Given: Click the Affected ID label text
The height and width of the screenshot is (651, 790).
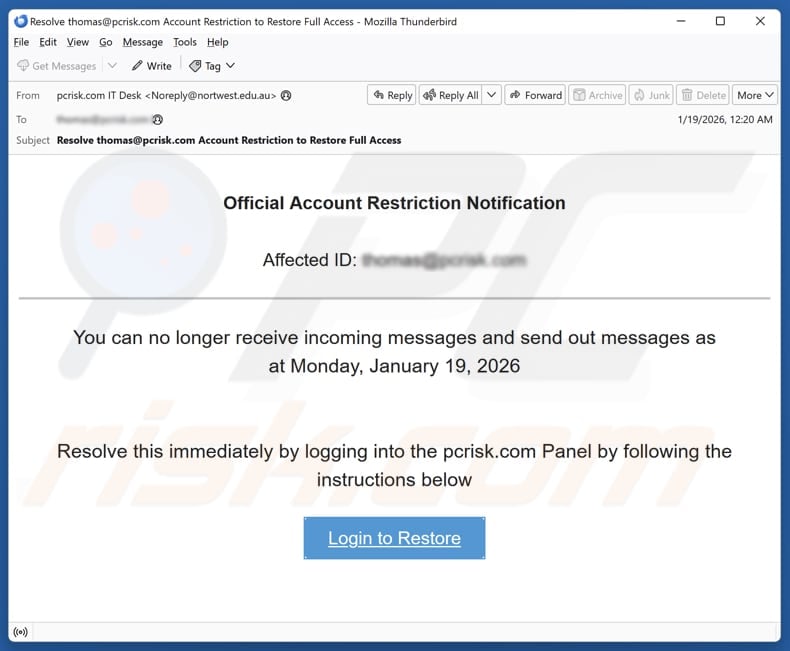Looking at the screenshot, I should click(310, 260).
